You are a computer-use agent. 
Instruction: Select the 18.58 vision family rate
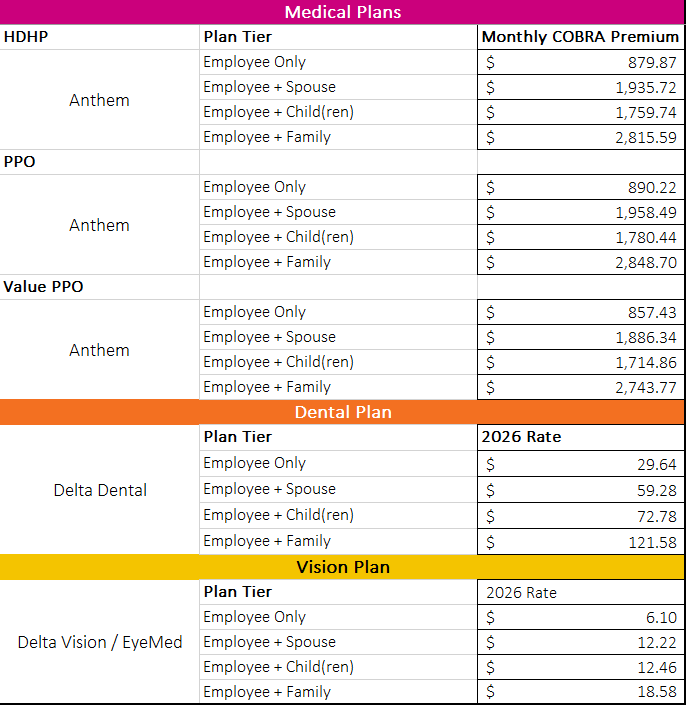click(x=580, y=692)
